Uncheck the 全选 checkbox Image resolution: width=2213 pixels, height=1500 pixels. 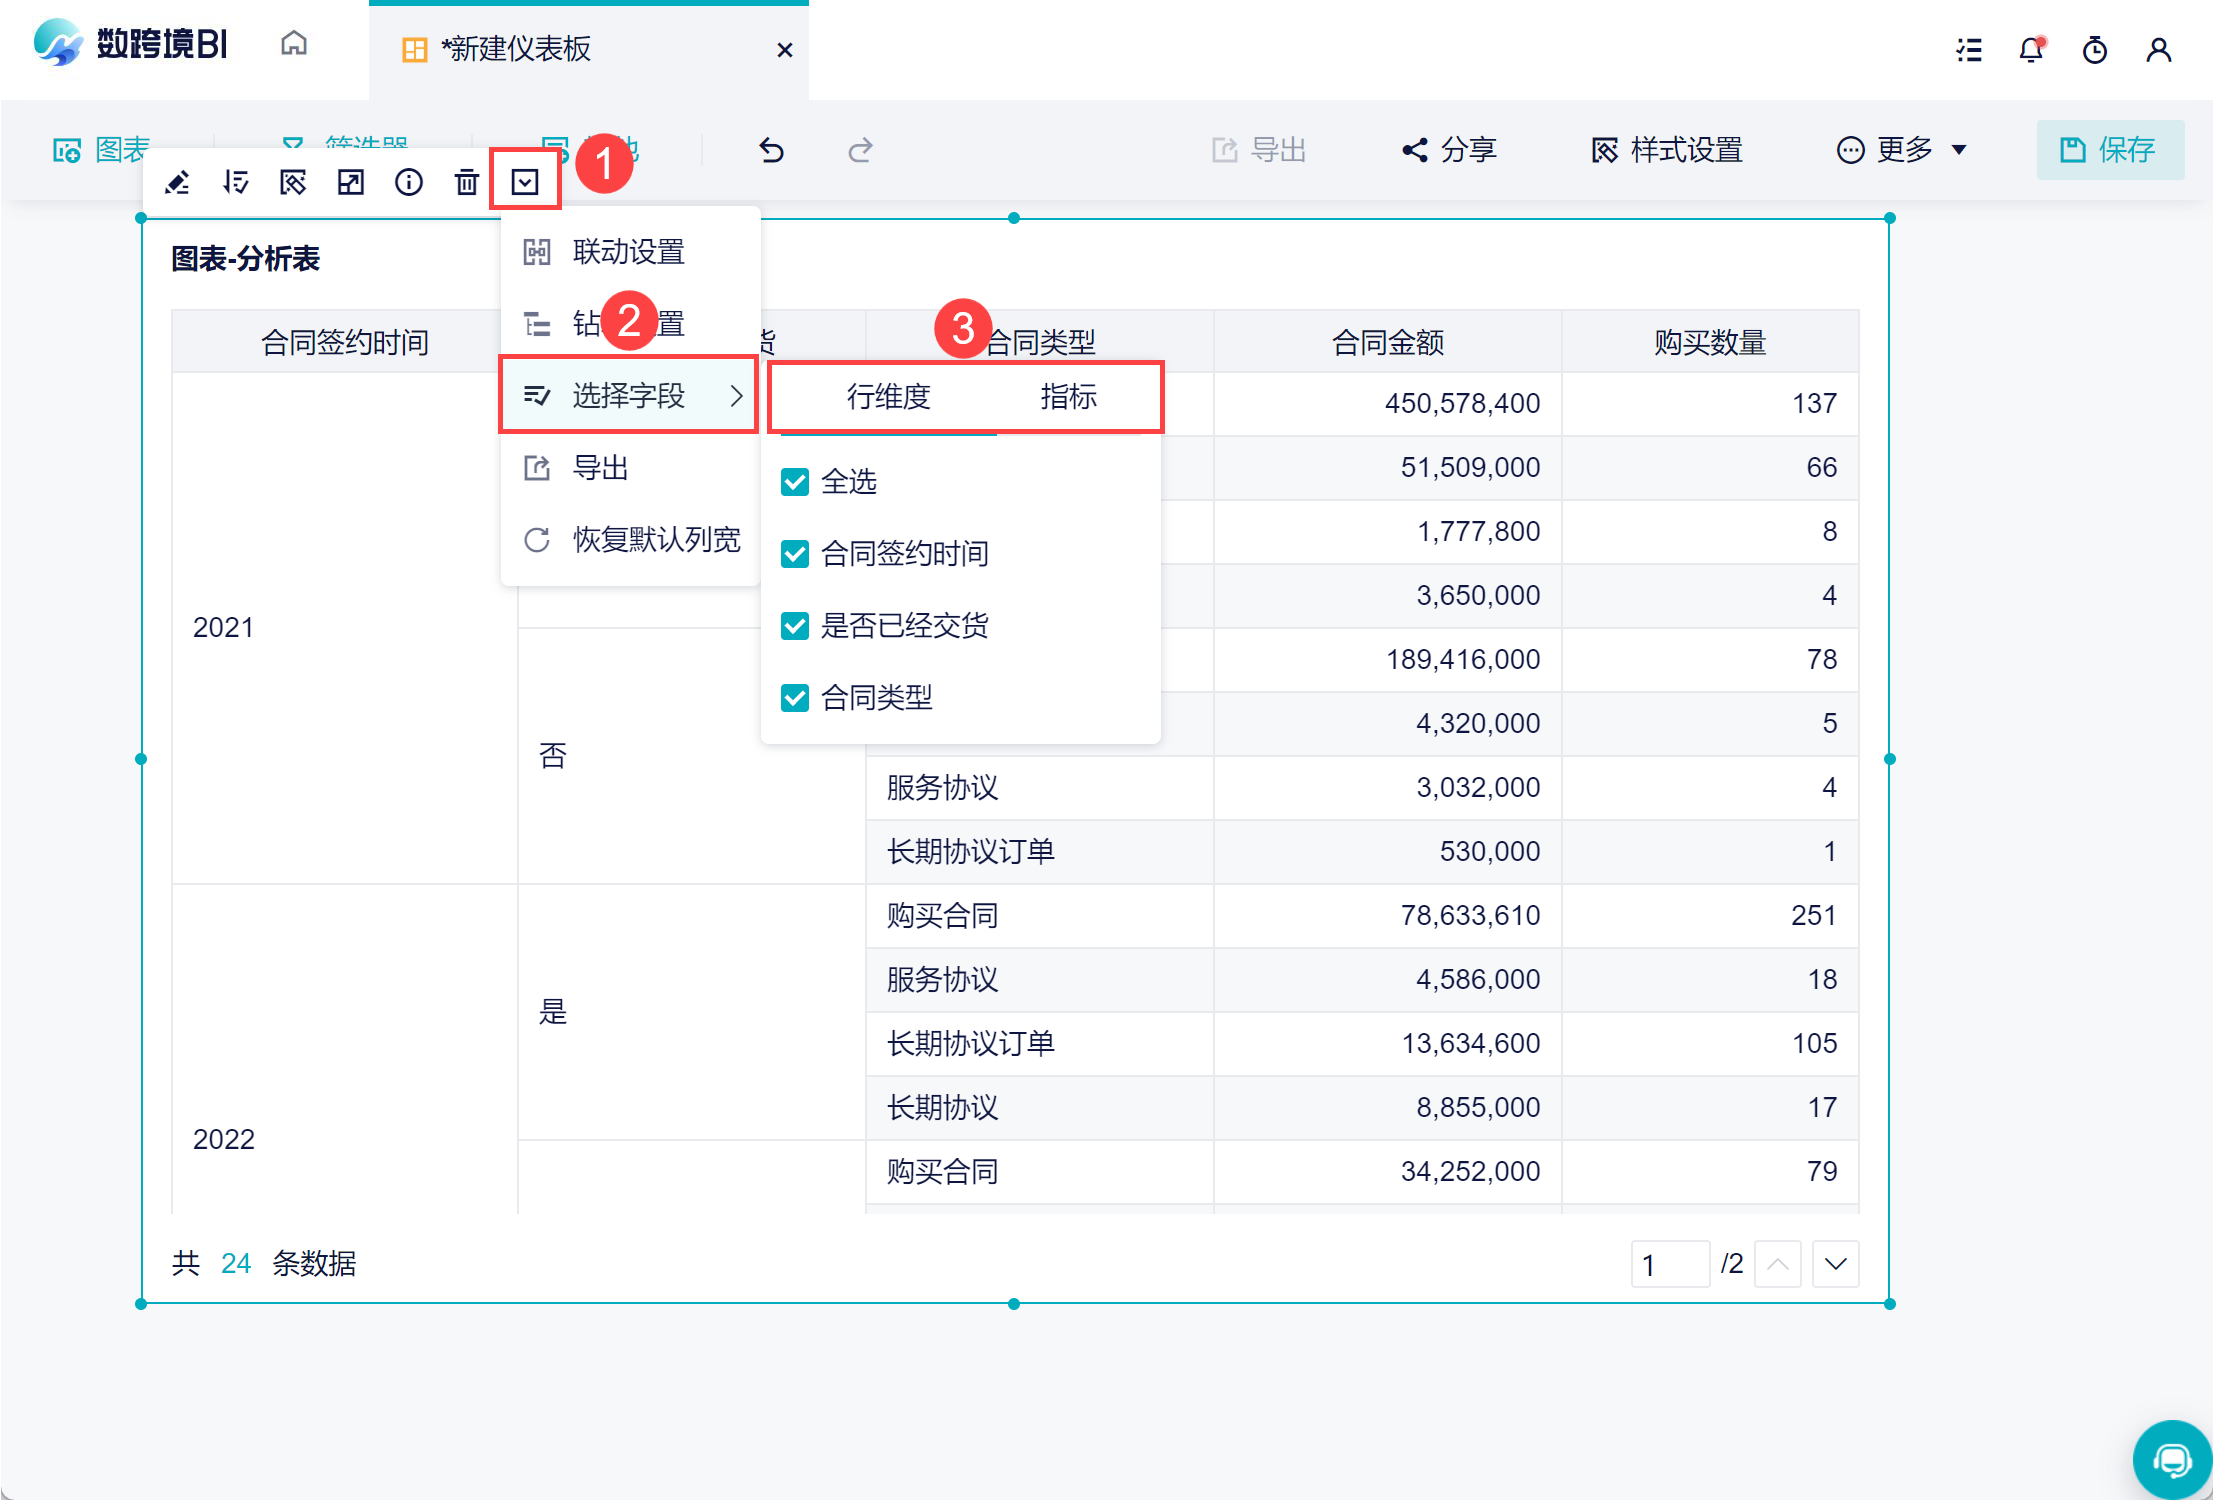(795, 482)
